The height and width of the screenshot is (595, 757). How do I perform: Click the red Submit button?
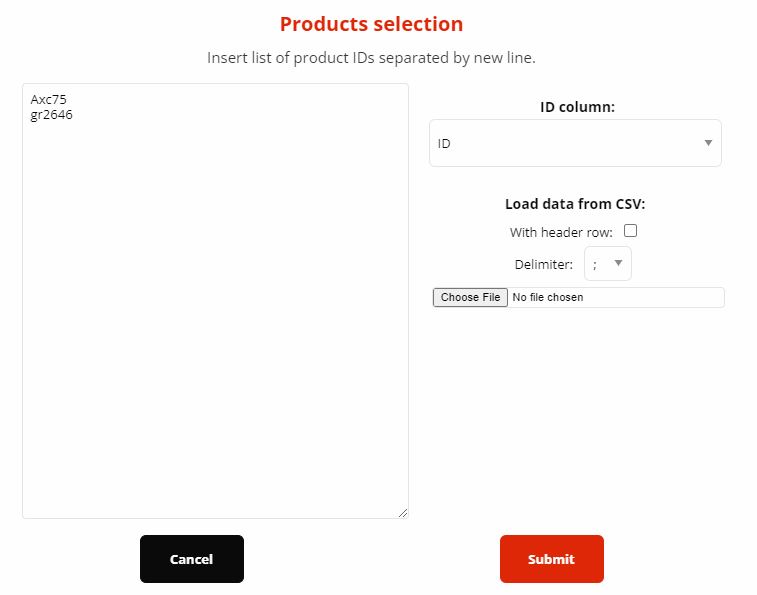[x=551, y=559]
